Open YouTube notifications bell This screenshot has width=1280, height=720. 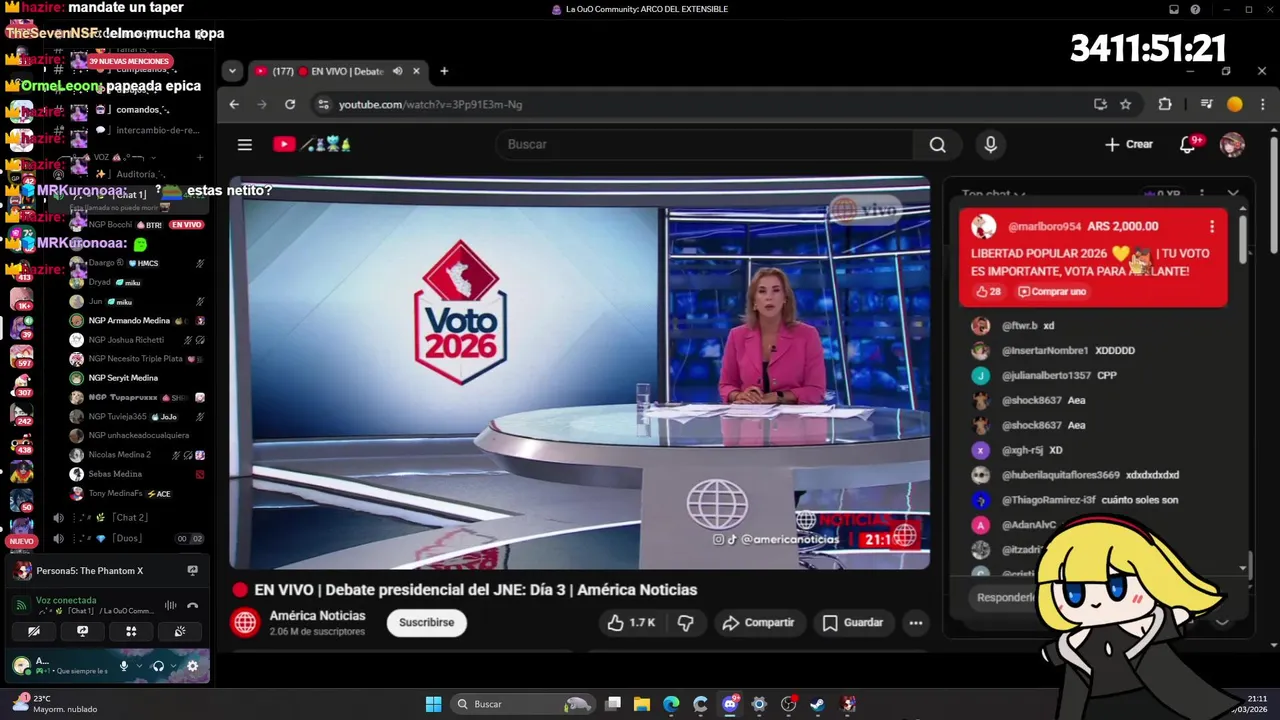(1188, 145)
